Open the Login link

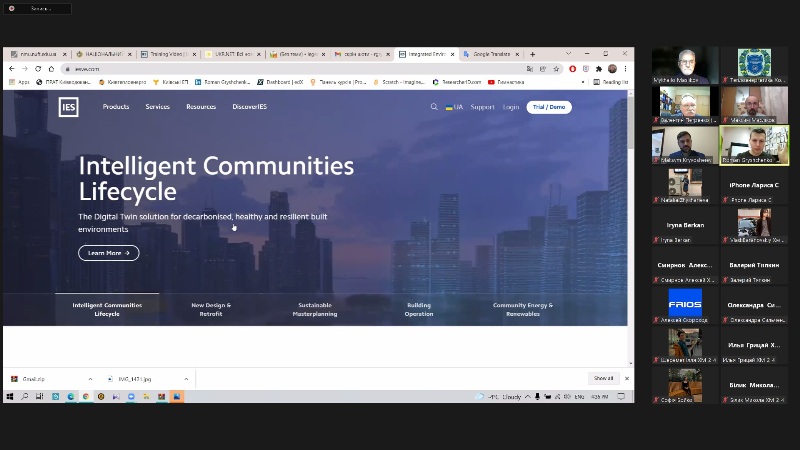(511, 107)
